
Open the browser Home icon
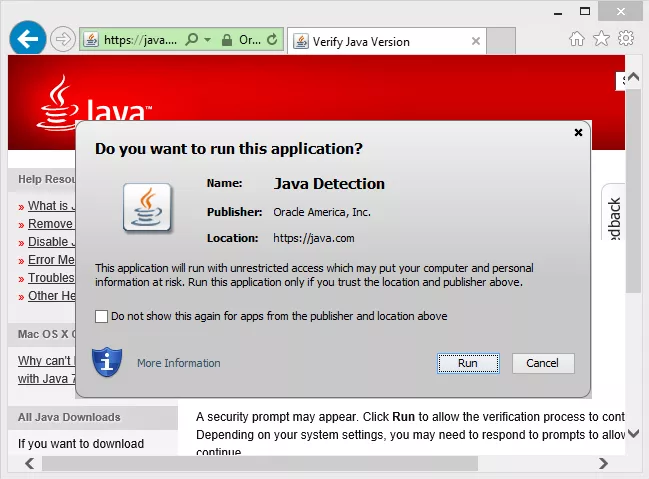coord(577,39)
